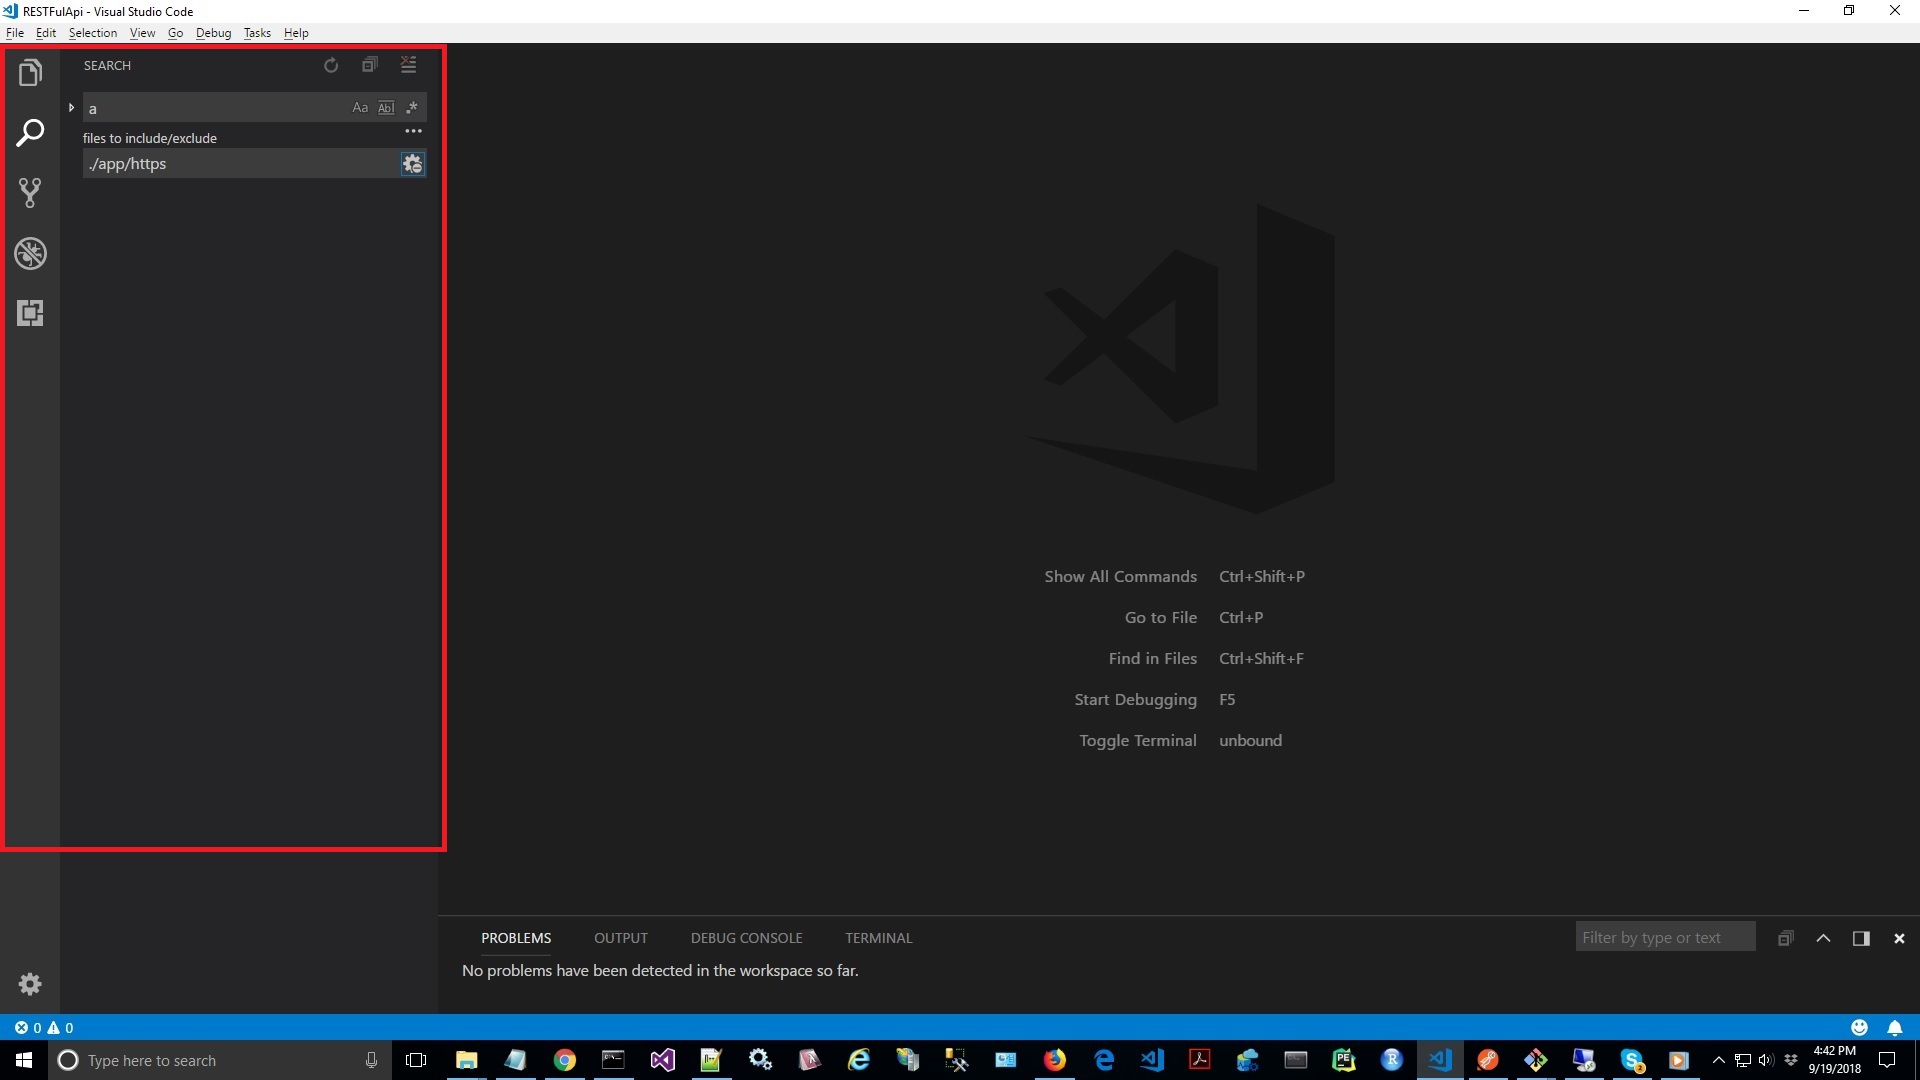Expand the search box to show replace field
Viewport: 1920px width, 1080px height.
(70, 107)
